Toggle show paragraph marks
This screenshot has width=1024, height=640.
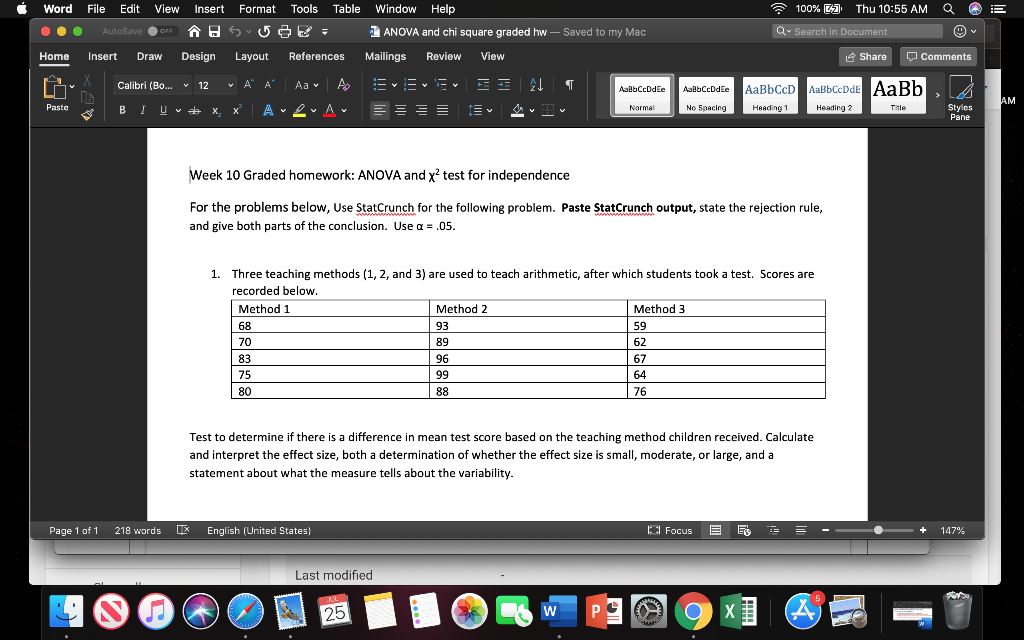[x=570, y=85]
